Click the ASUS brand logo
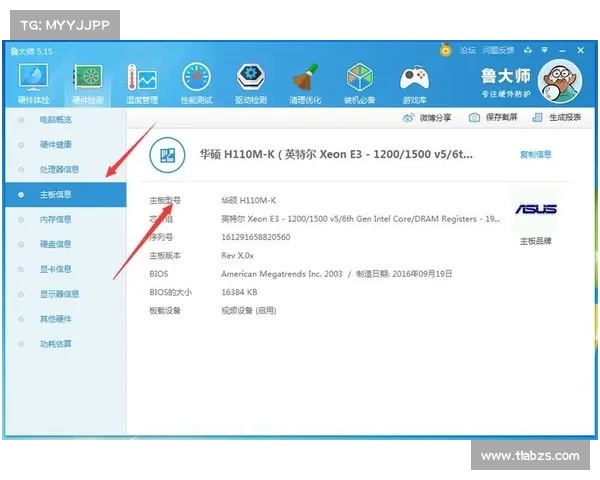The width and height of the screenshot is (600, 480). (x=535, y=209)
